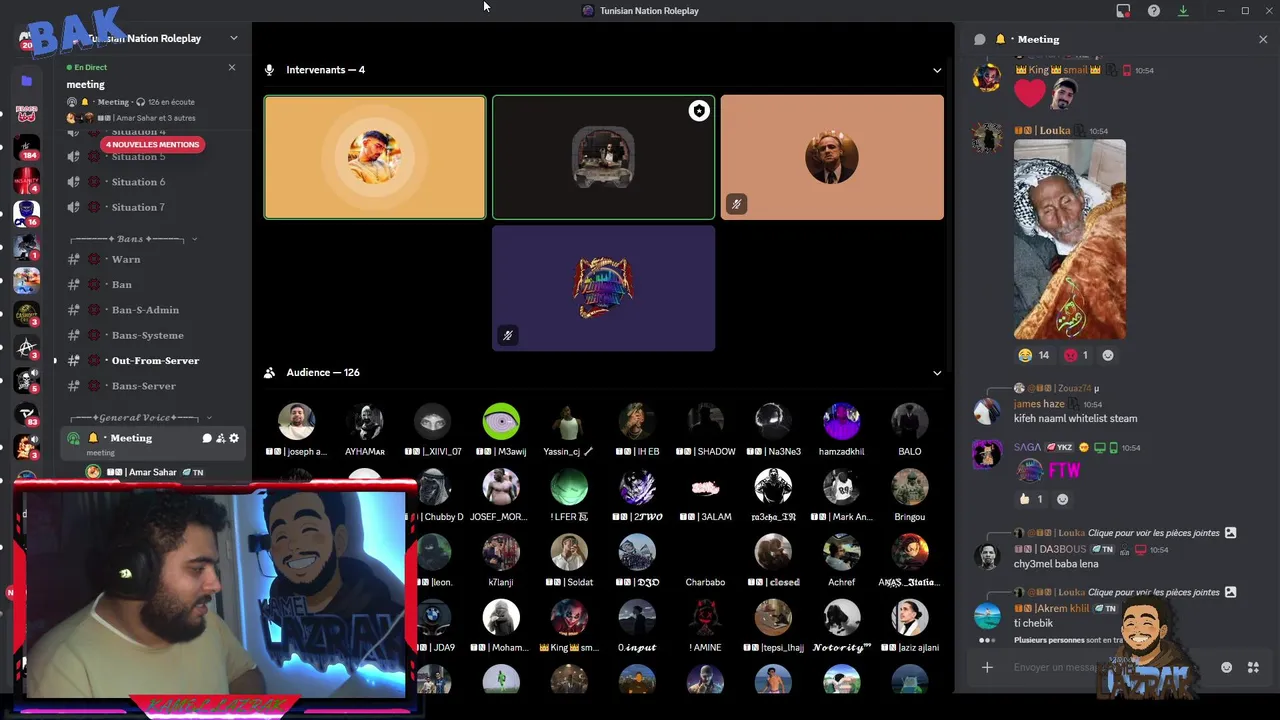Add a reaction to SAGA's FTW message

click(1062, 499)
